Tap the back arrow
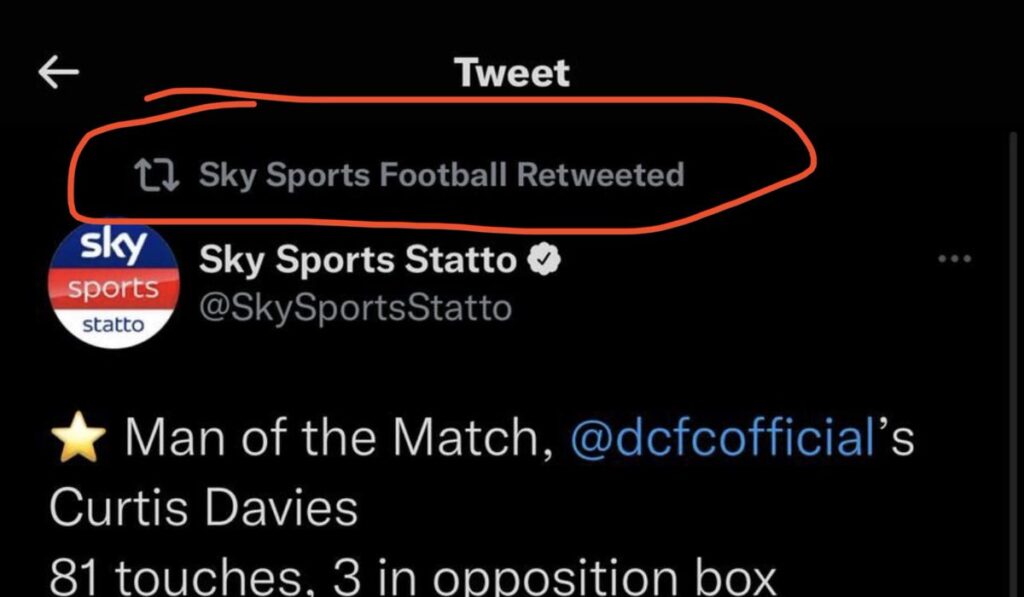 click(58, 73)
